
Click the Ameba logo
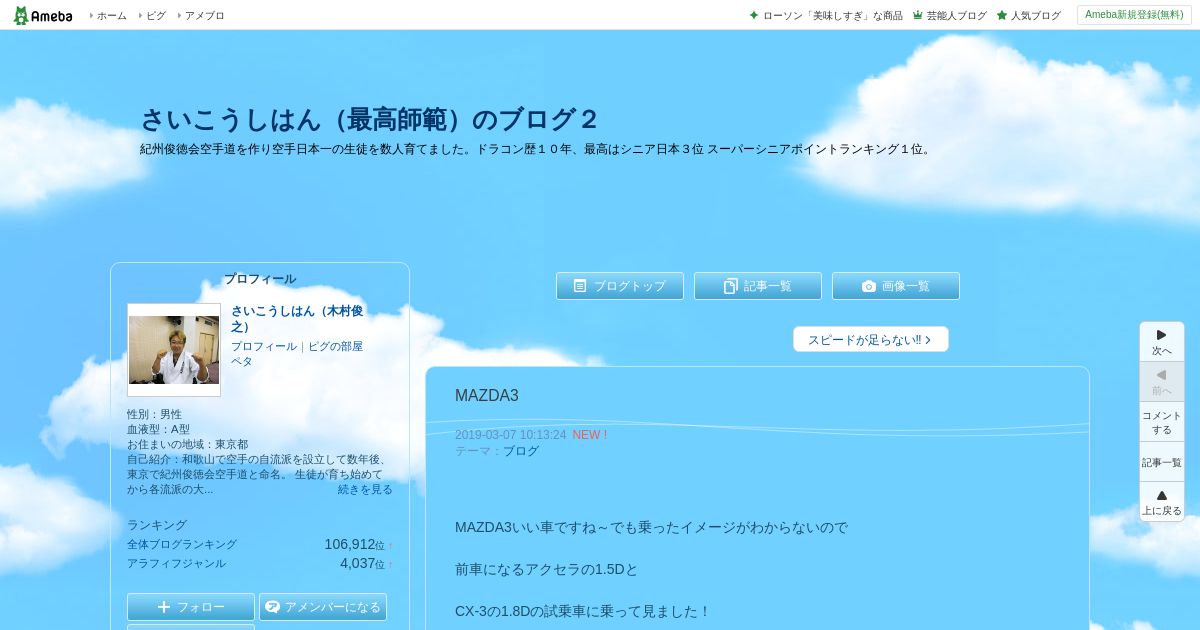[x=42, y=15]
